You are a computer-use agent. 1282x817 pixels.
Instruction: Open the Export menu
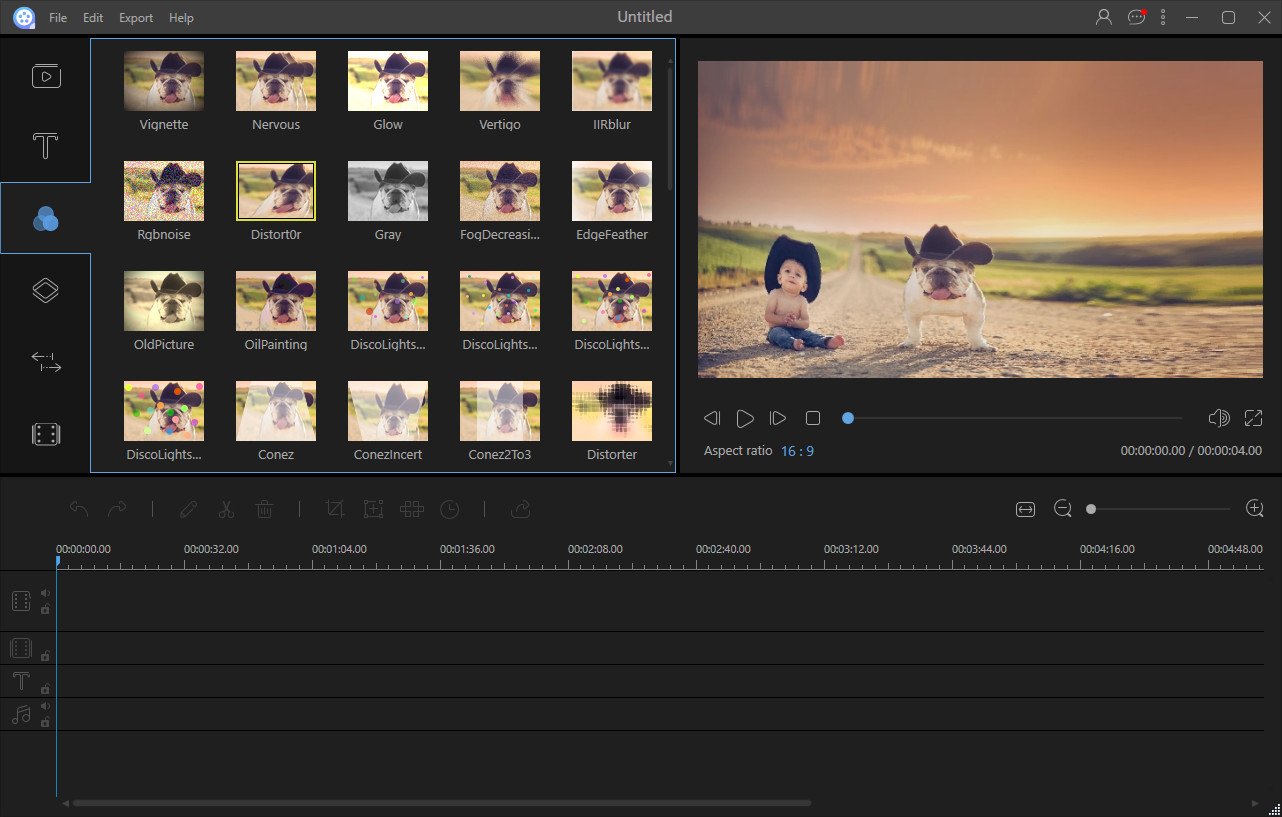136,18
